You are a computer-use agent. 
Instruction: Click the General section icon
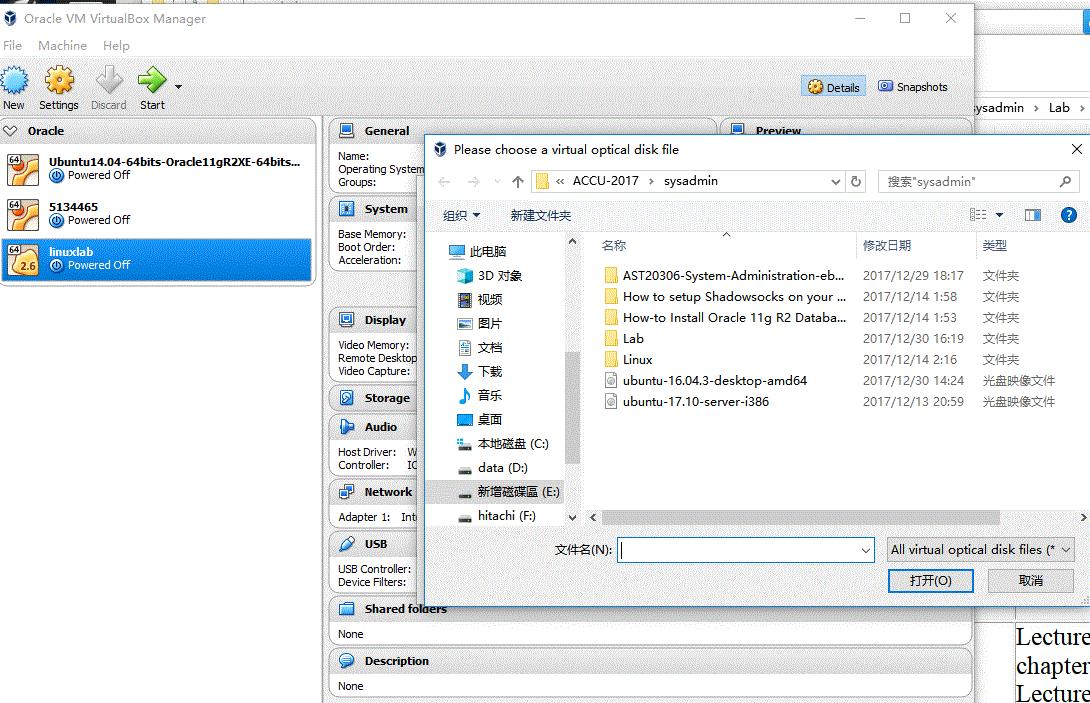[x=346, y=130]
